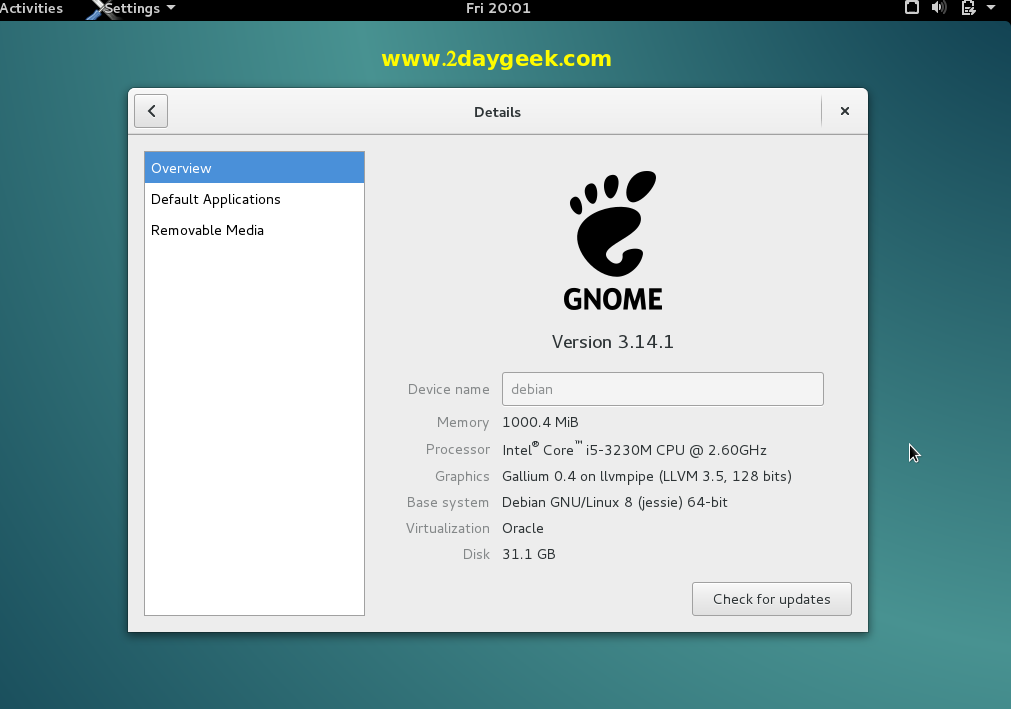Click Debian GNU/Linux 8 base system text

pos(614,502)
